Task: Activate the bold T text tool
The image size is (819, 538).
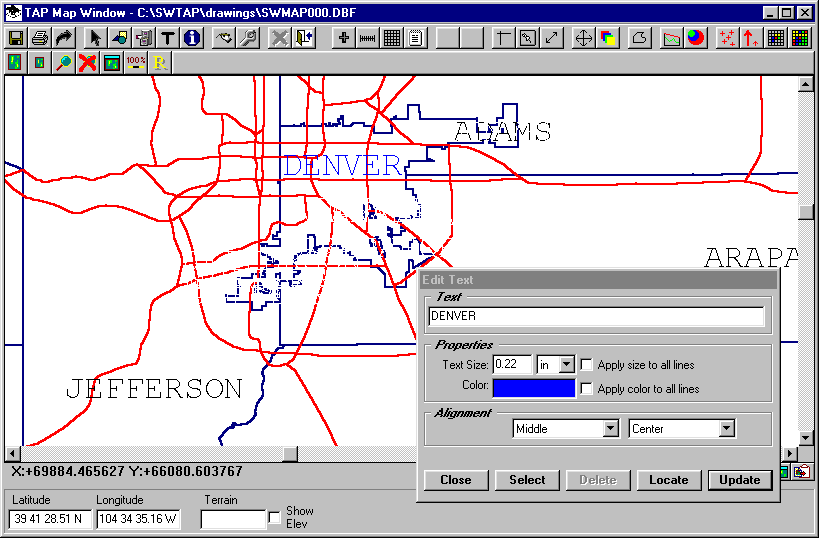Action: (x=168, y=38)
